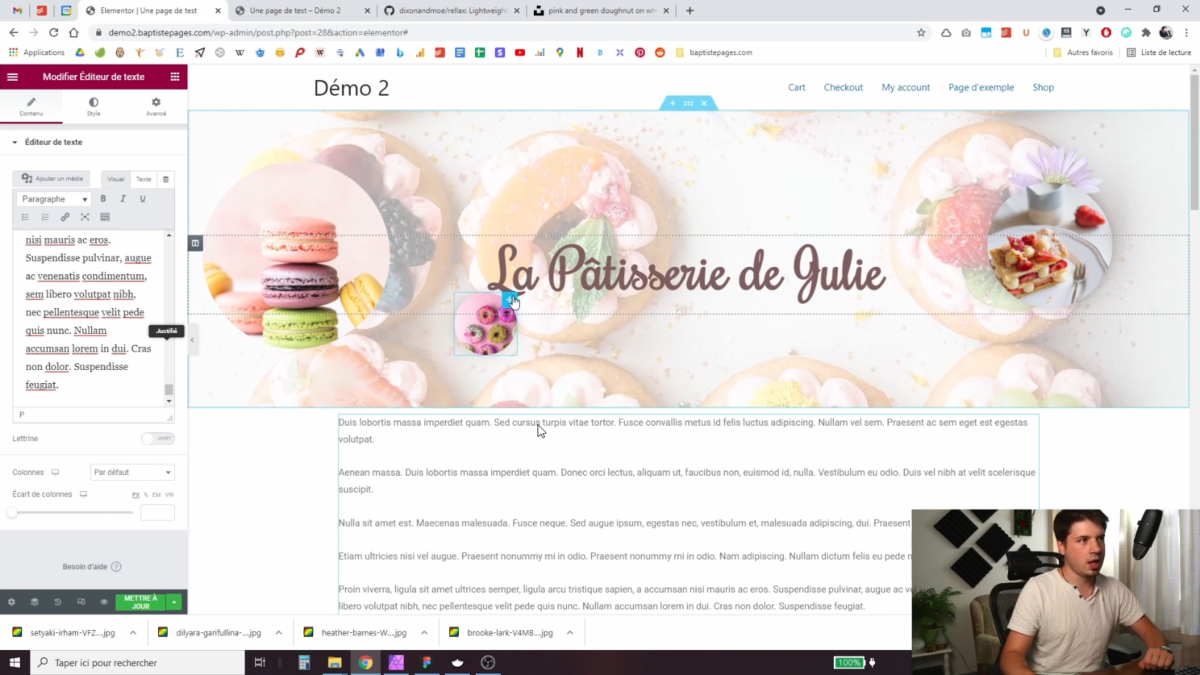Click the column edit handle icon
Viewport: 1200px width, 675px height.
coord(195,243)
